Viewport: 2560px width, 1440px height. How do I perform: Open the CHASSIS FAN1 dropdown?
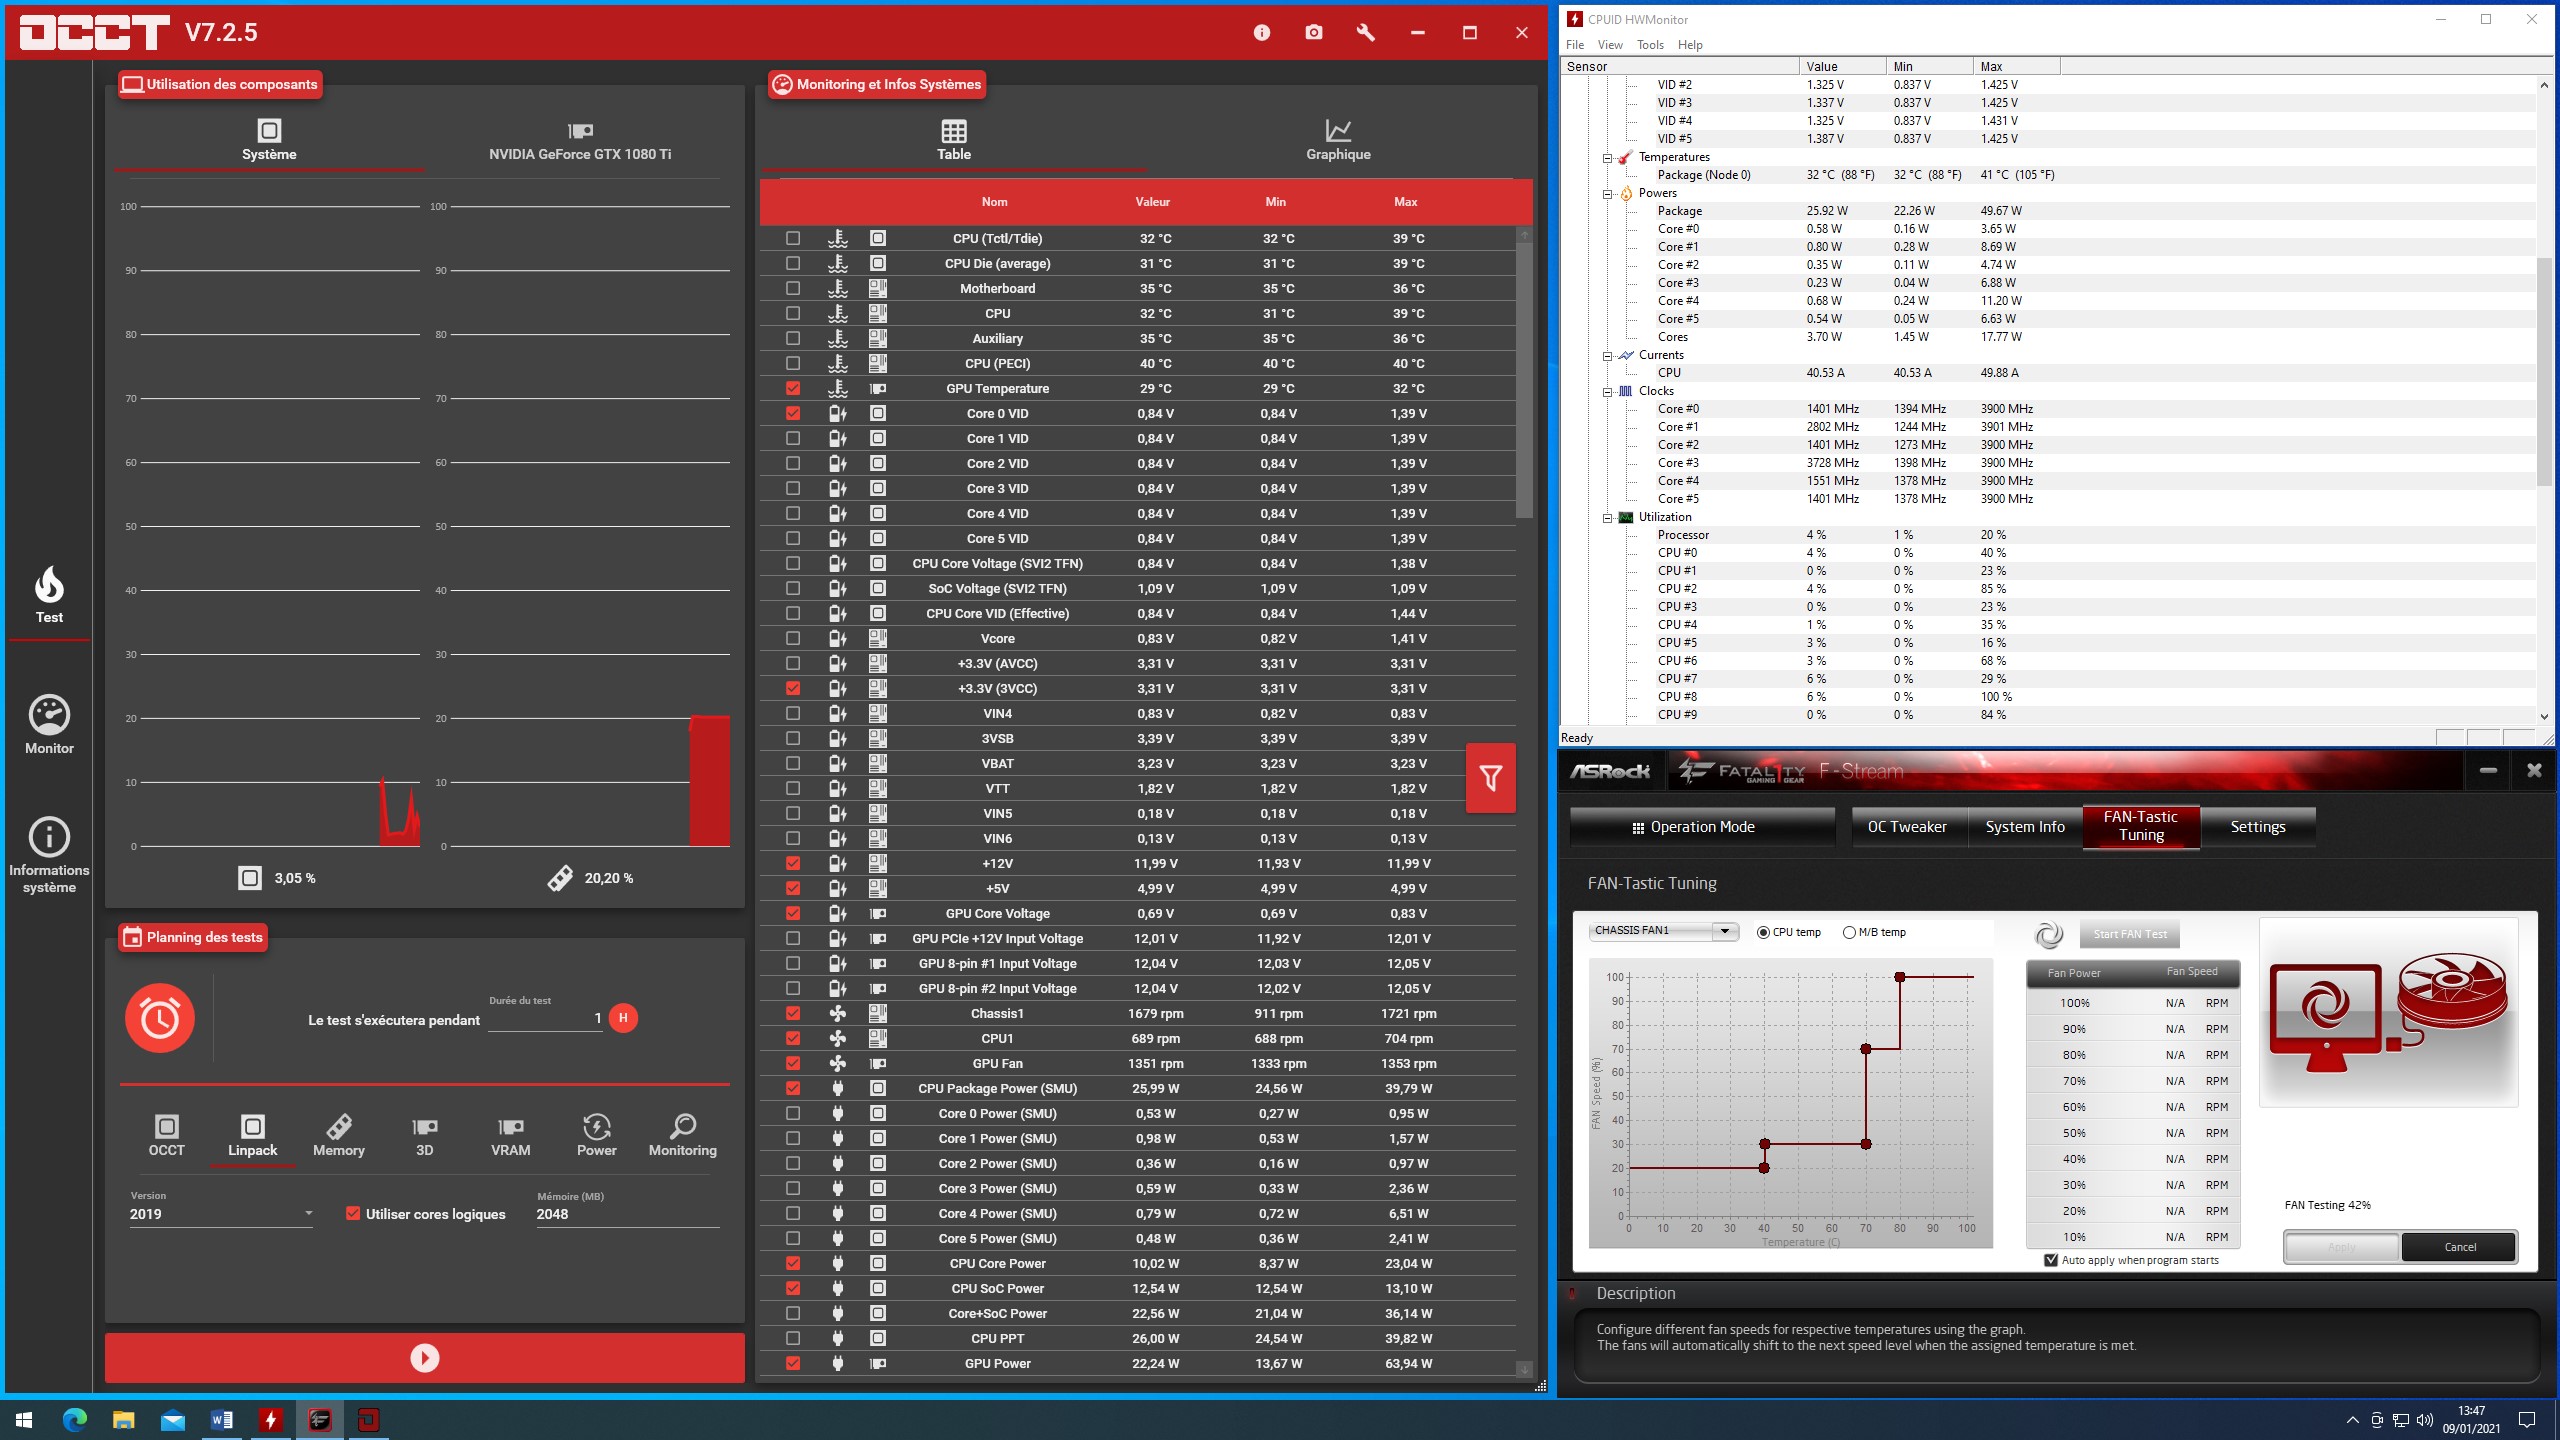(1724, 931)
